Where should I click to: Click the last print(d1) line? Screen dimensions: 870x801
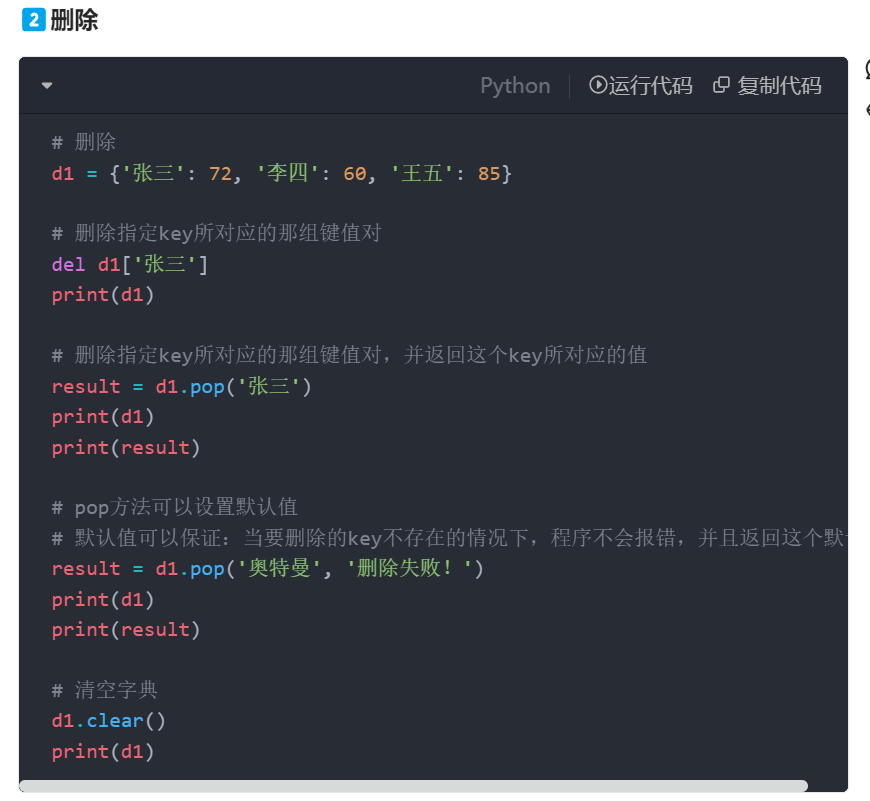103,752
